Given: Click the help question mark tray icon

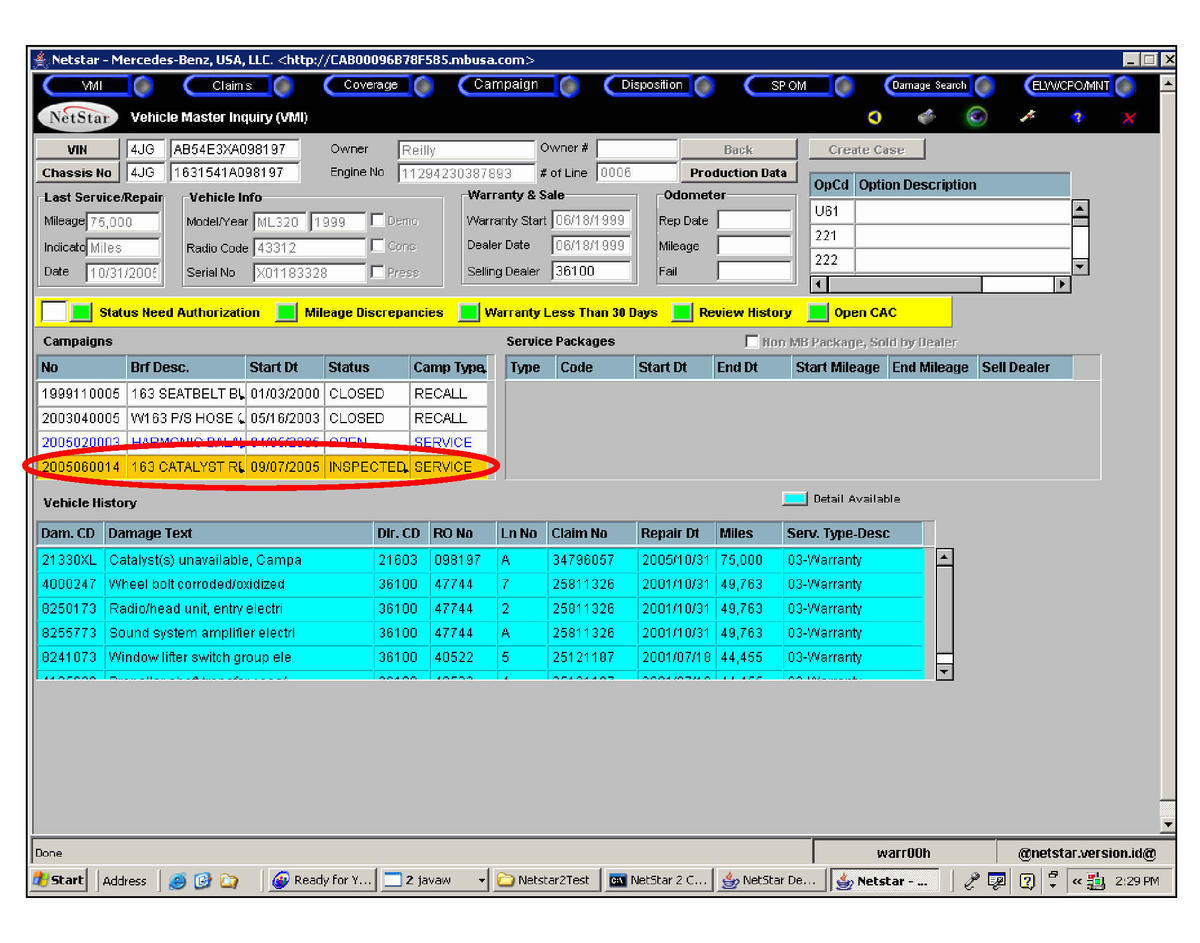Looking at the screenshot, I should pos(1027,881).
